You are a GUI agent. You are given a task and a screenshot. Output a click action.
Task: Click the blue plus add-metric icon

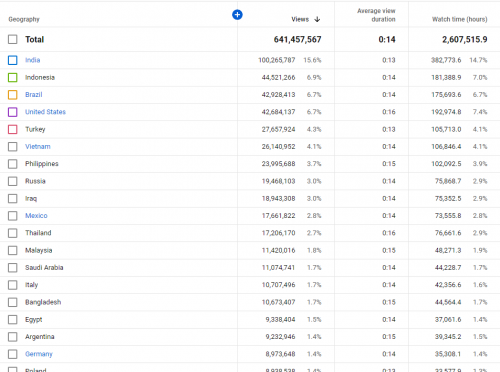click(x=237, y=15)
